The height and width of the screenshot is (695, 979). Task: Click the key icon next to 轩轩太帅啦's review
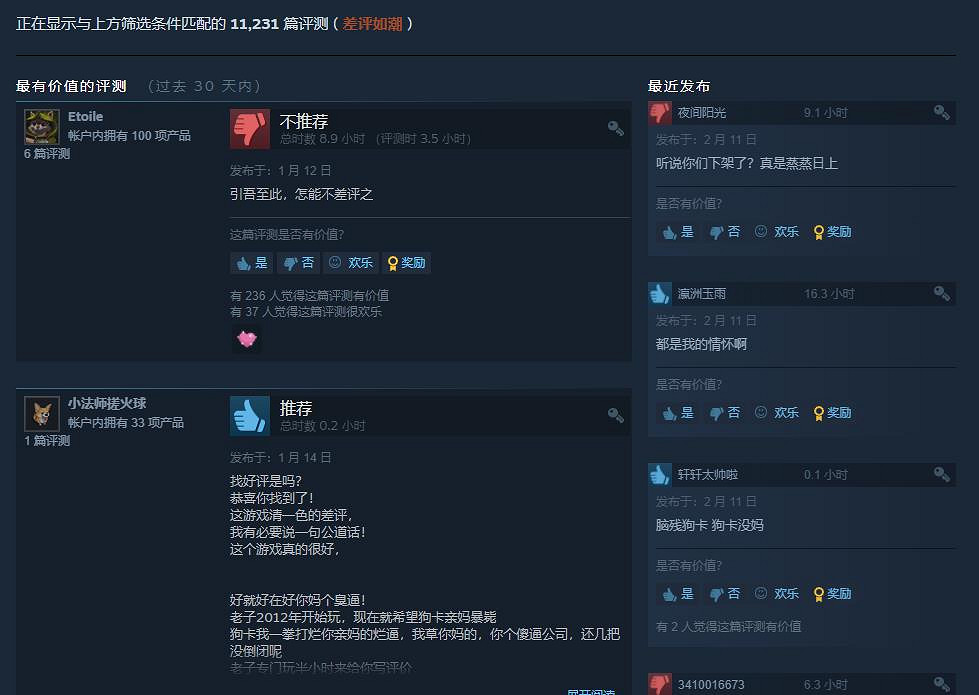[x=942, y=475]
